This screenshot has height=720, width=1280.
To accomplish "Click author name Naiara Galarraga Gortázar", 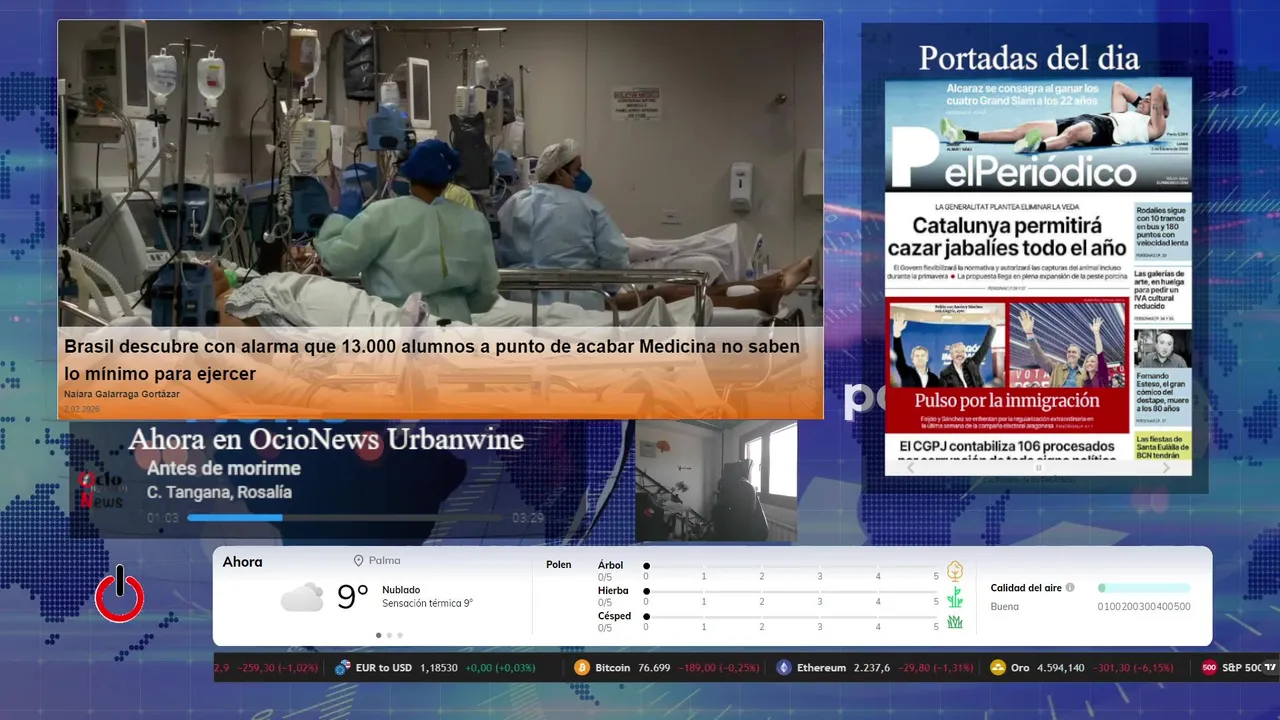I will tap(122, 394).
